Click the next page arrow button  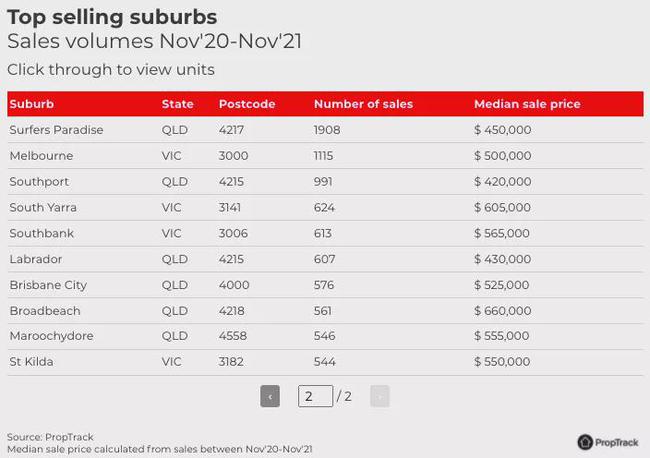[x=380, y=396]
